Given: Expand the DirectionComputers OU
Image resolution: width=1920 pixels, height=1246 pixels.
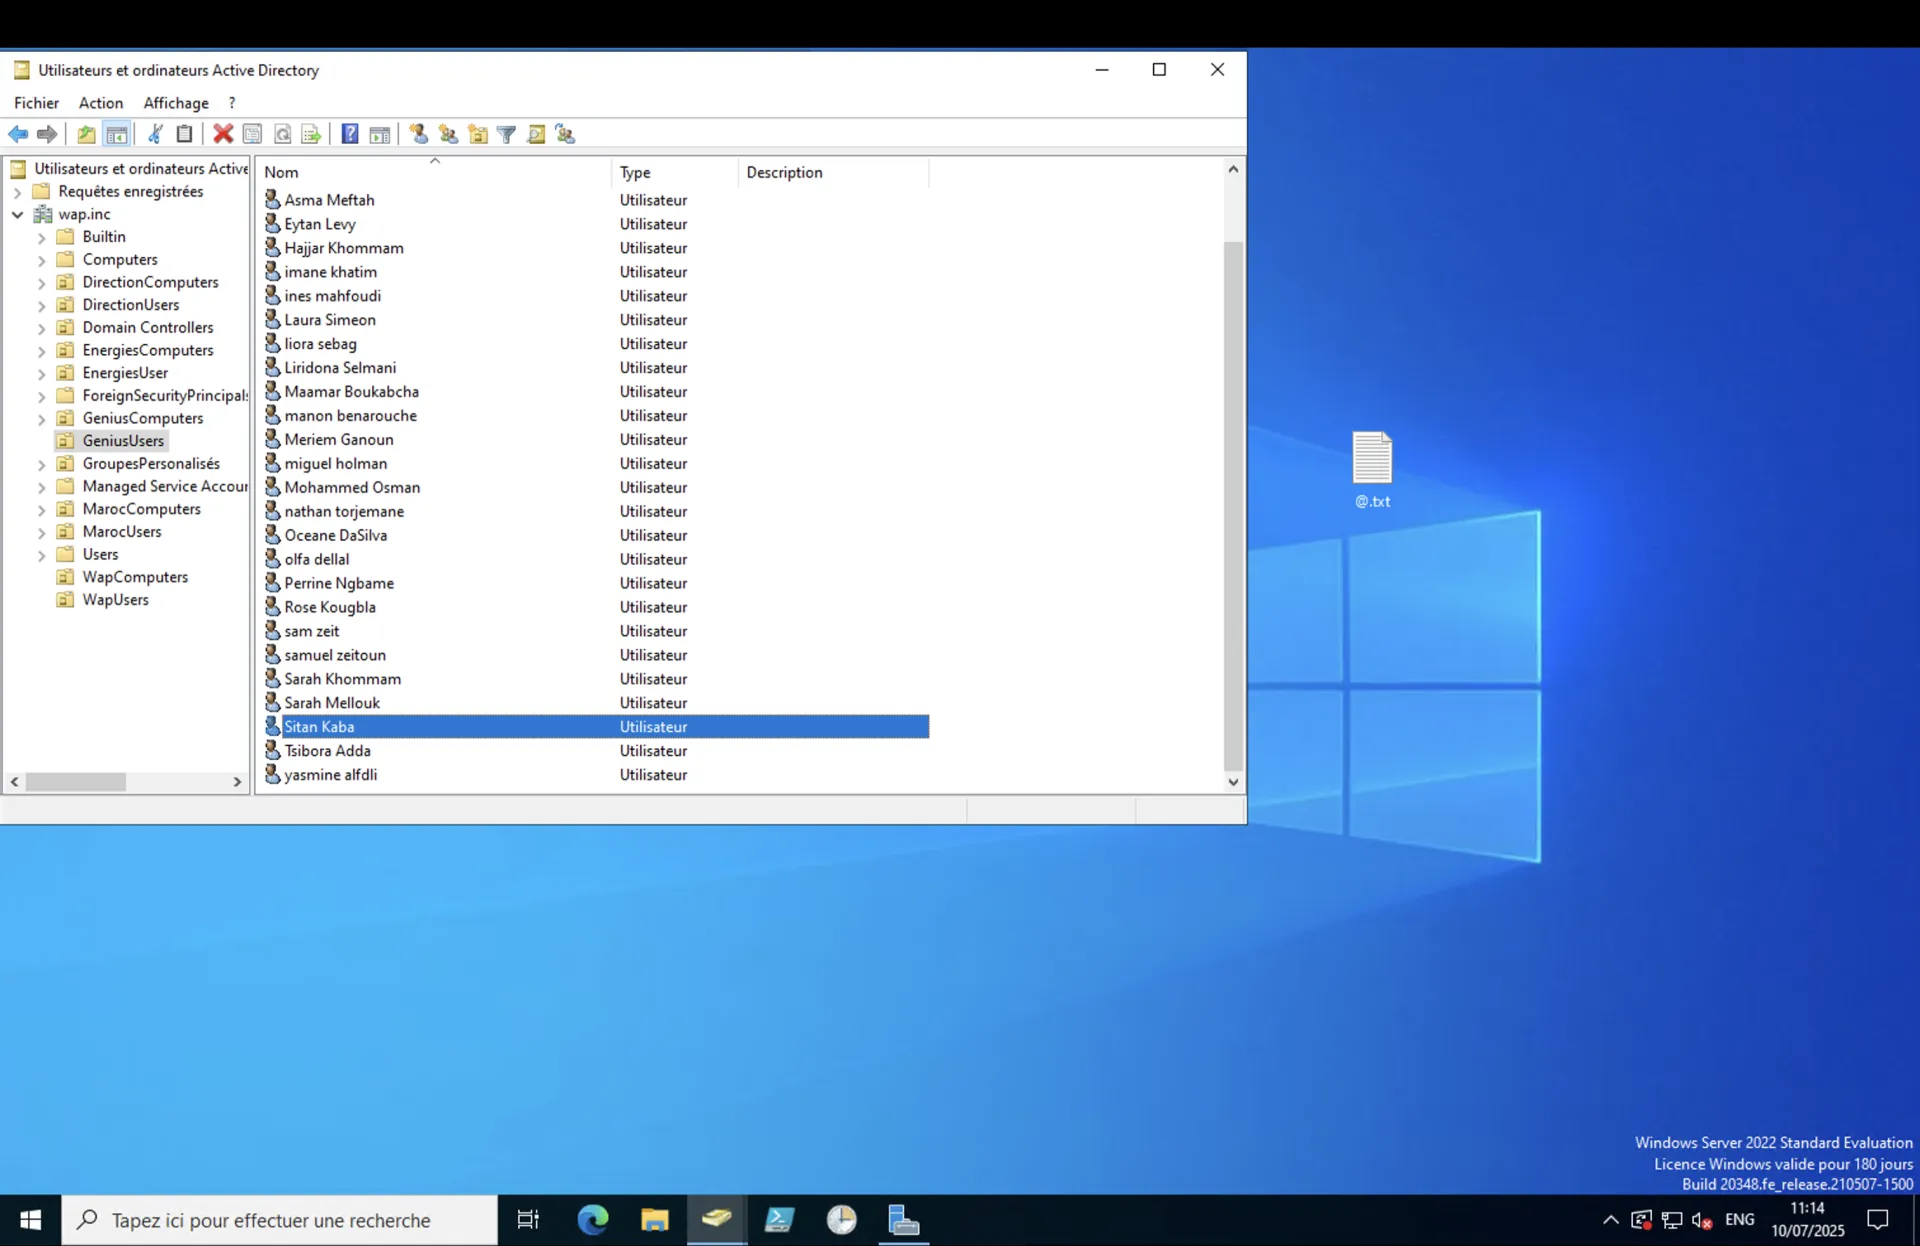Looking at the screenshot, I should point(41,283).
